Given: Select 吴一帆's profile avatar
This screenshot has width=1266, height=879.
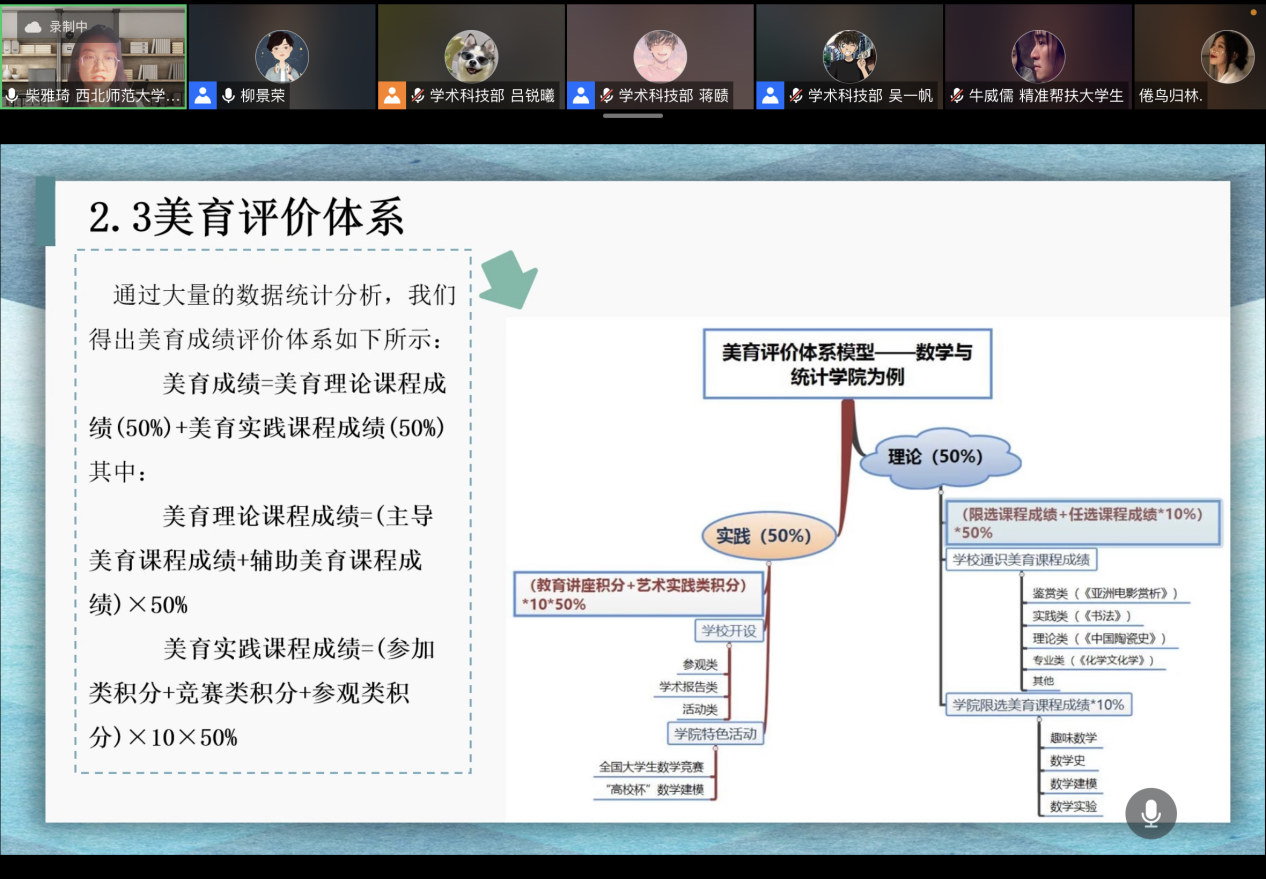Looking at the screenshot, I should 849,56.
